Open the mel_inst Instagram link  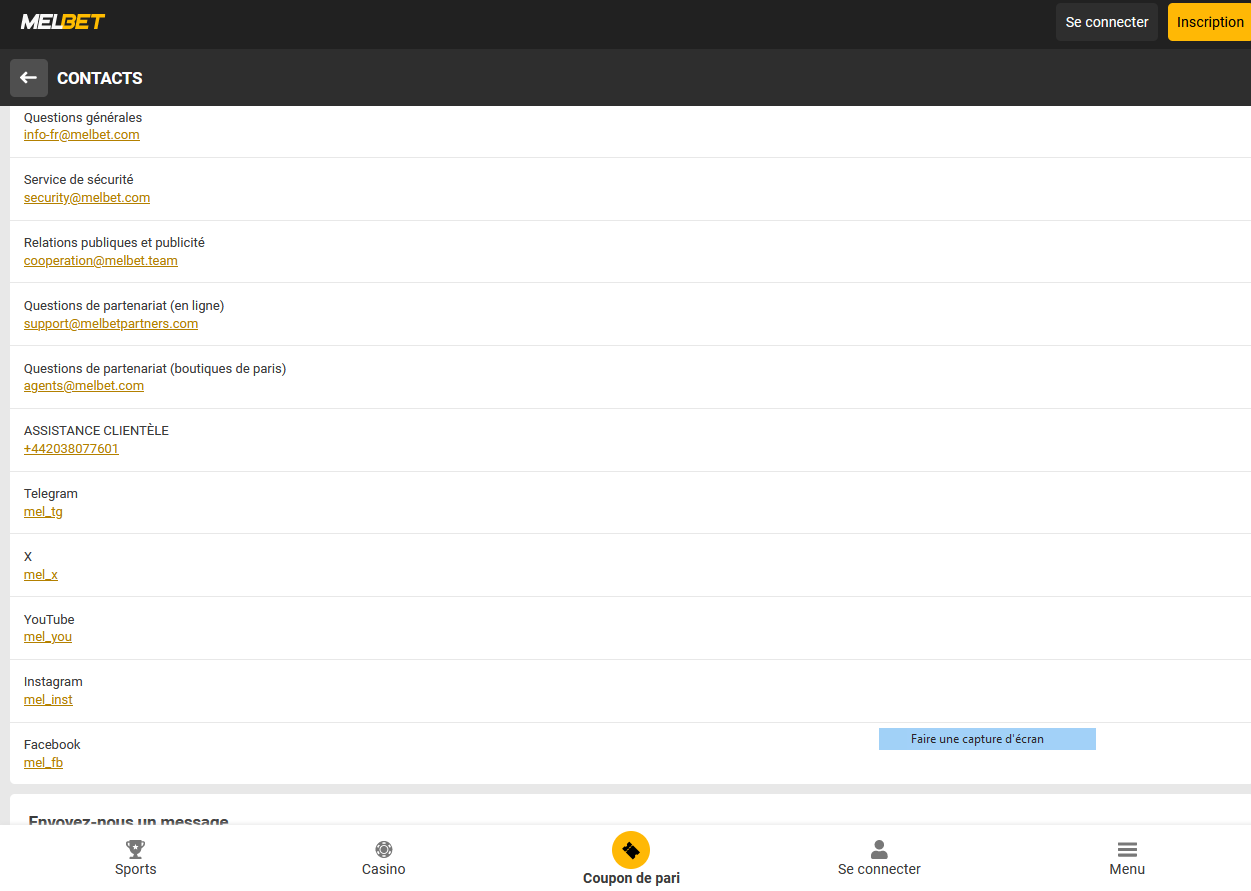48,700
